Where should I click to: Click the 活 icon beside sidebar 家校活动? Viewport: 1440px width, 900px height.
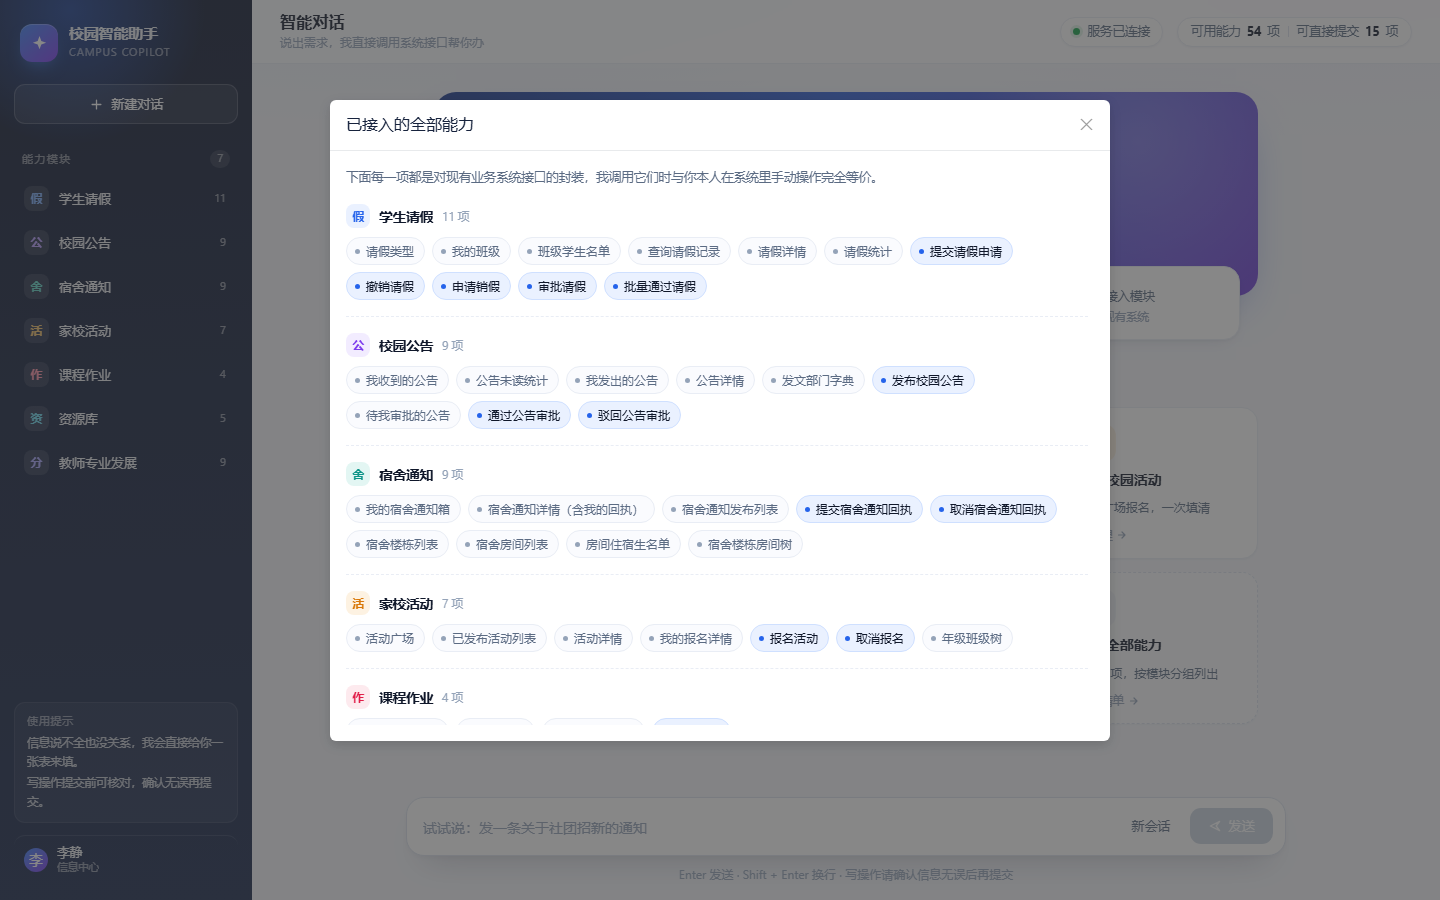(x=36, y=331)
